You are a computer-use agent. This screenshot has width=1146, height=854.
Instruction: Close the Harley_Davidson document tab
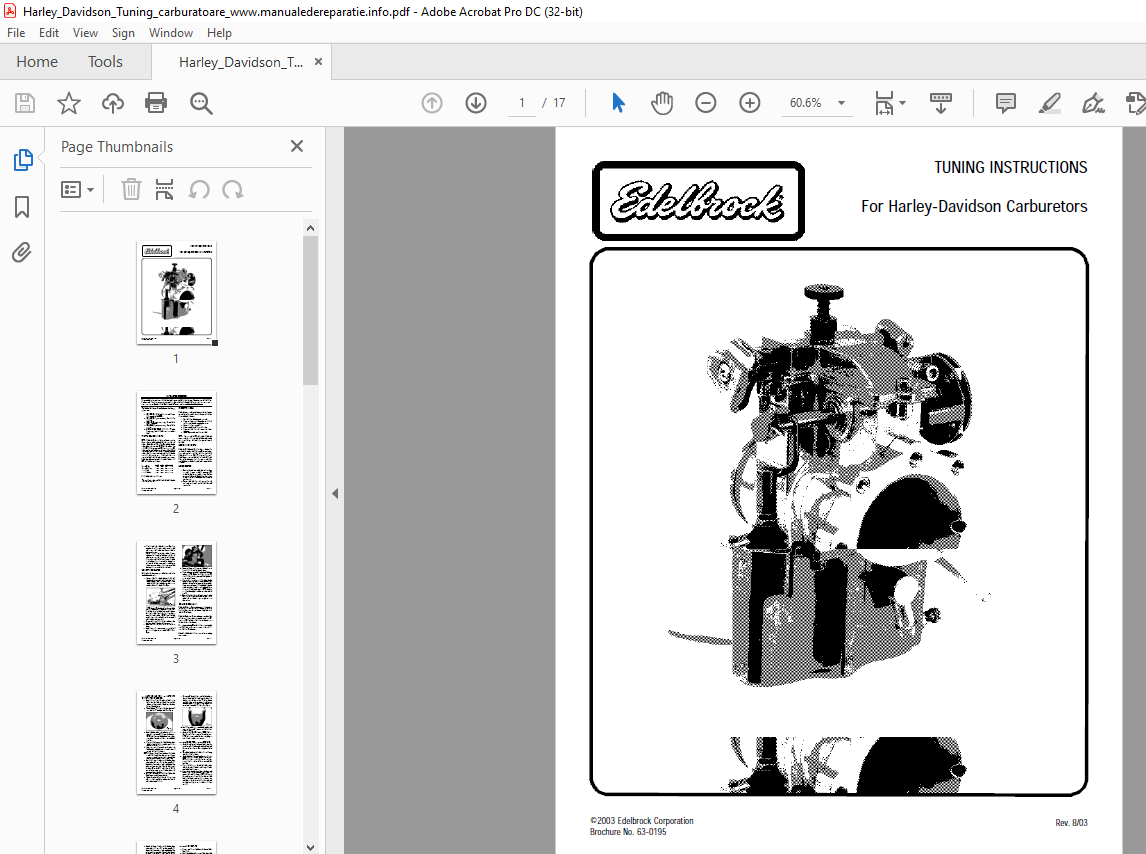[x=319, y=61]
